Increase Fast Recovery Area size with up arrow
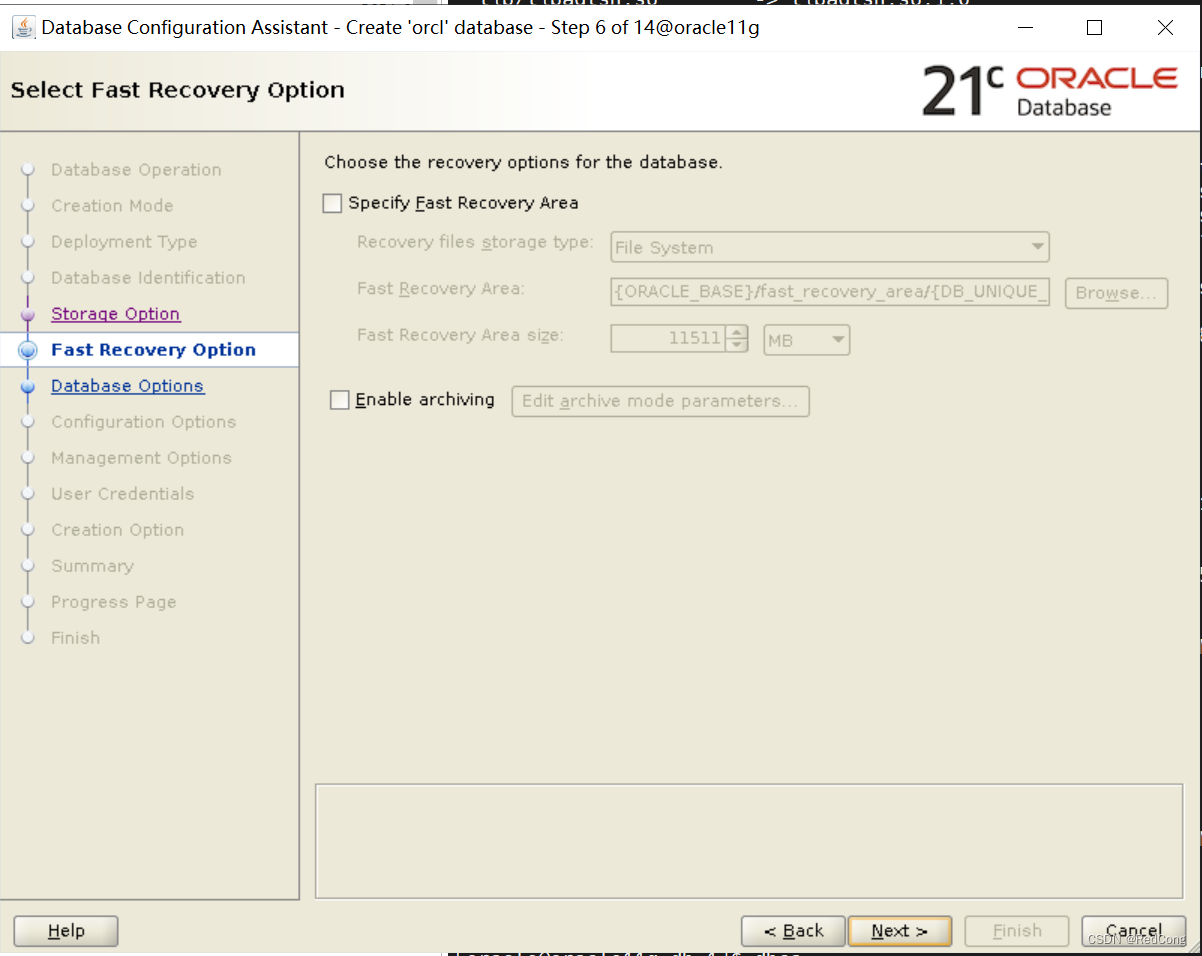This screenshot has width=1202, height=956. click(x=737, y=333)
